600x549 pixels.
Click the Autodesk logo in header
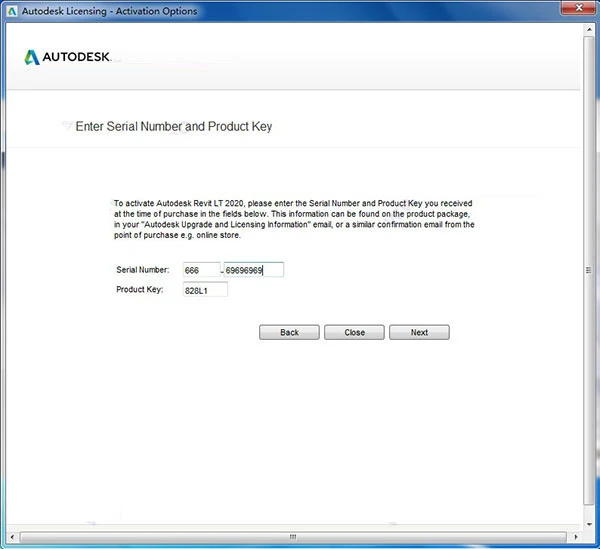tap(67, 57)
